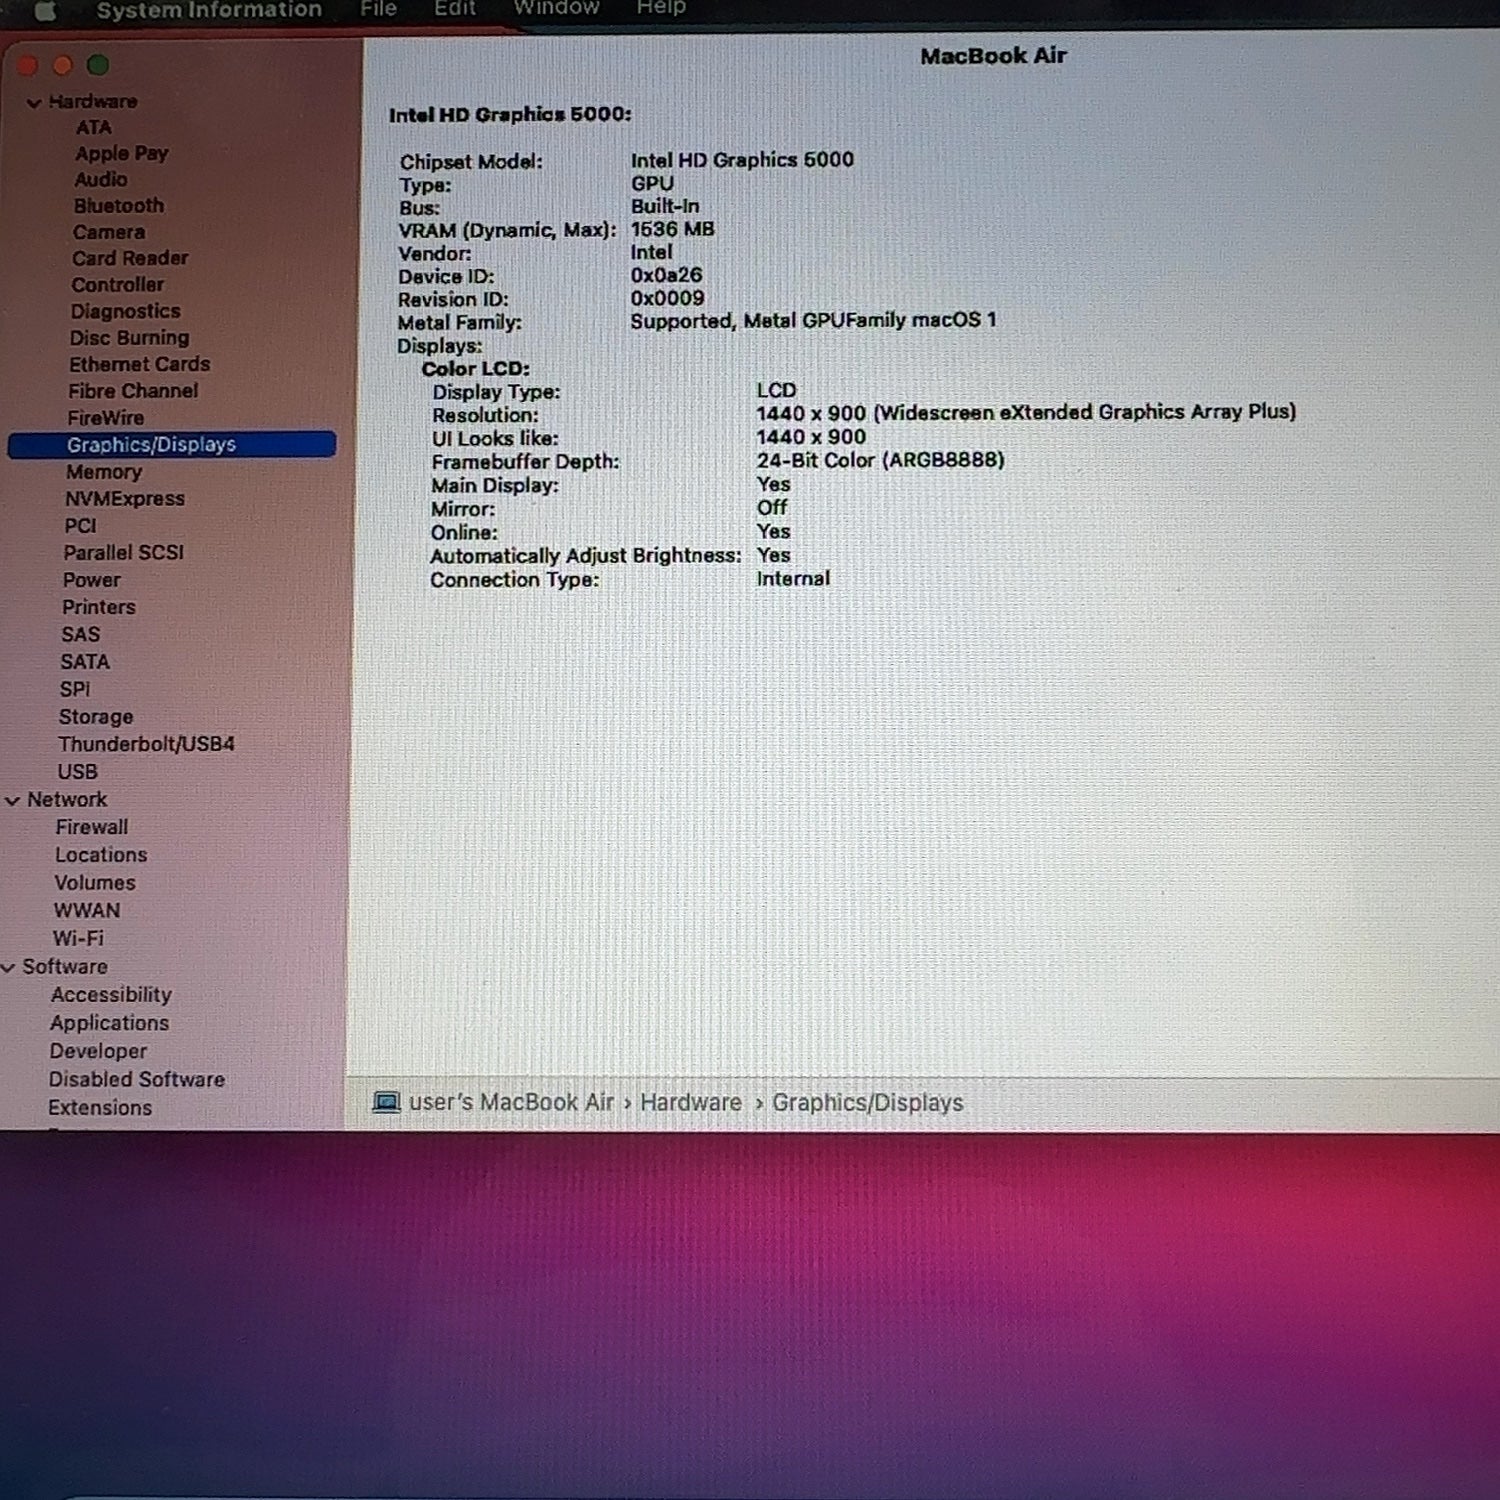Screen dimensions: 1500x1500
Task: Select Bluetooth under Hardware
Action: [118, 205]
